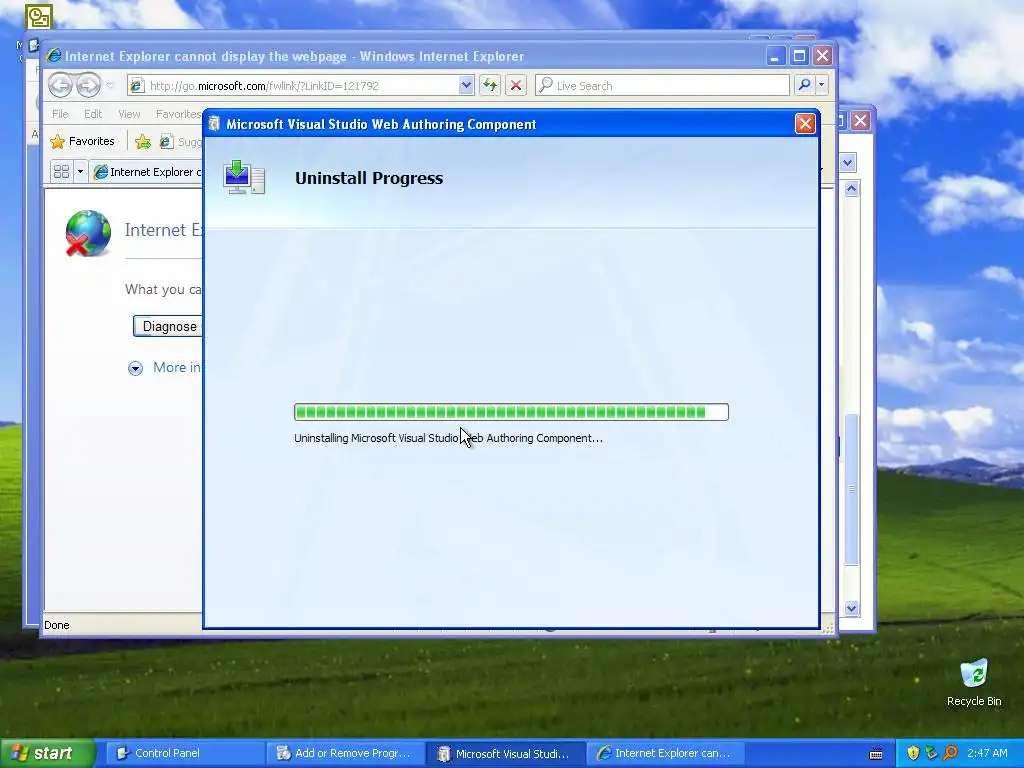The width and height of the screenshot is (1024, 768).
Task: Open the File menu in Internet Explorer
Action: [60, 114]
